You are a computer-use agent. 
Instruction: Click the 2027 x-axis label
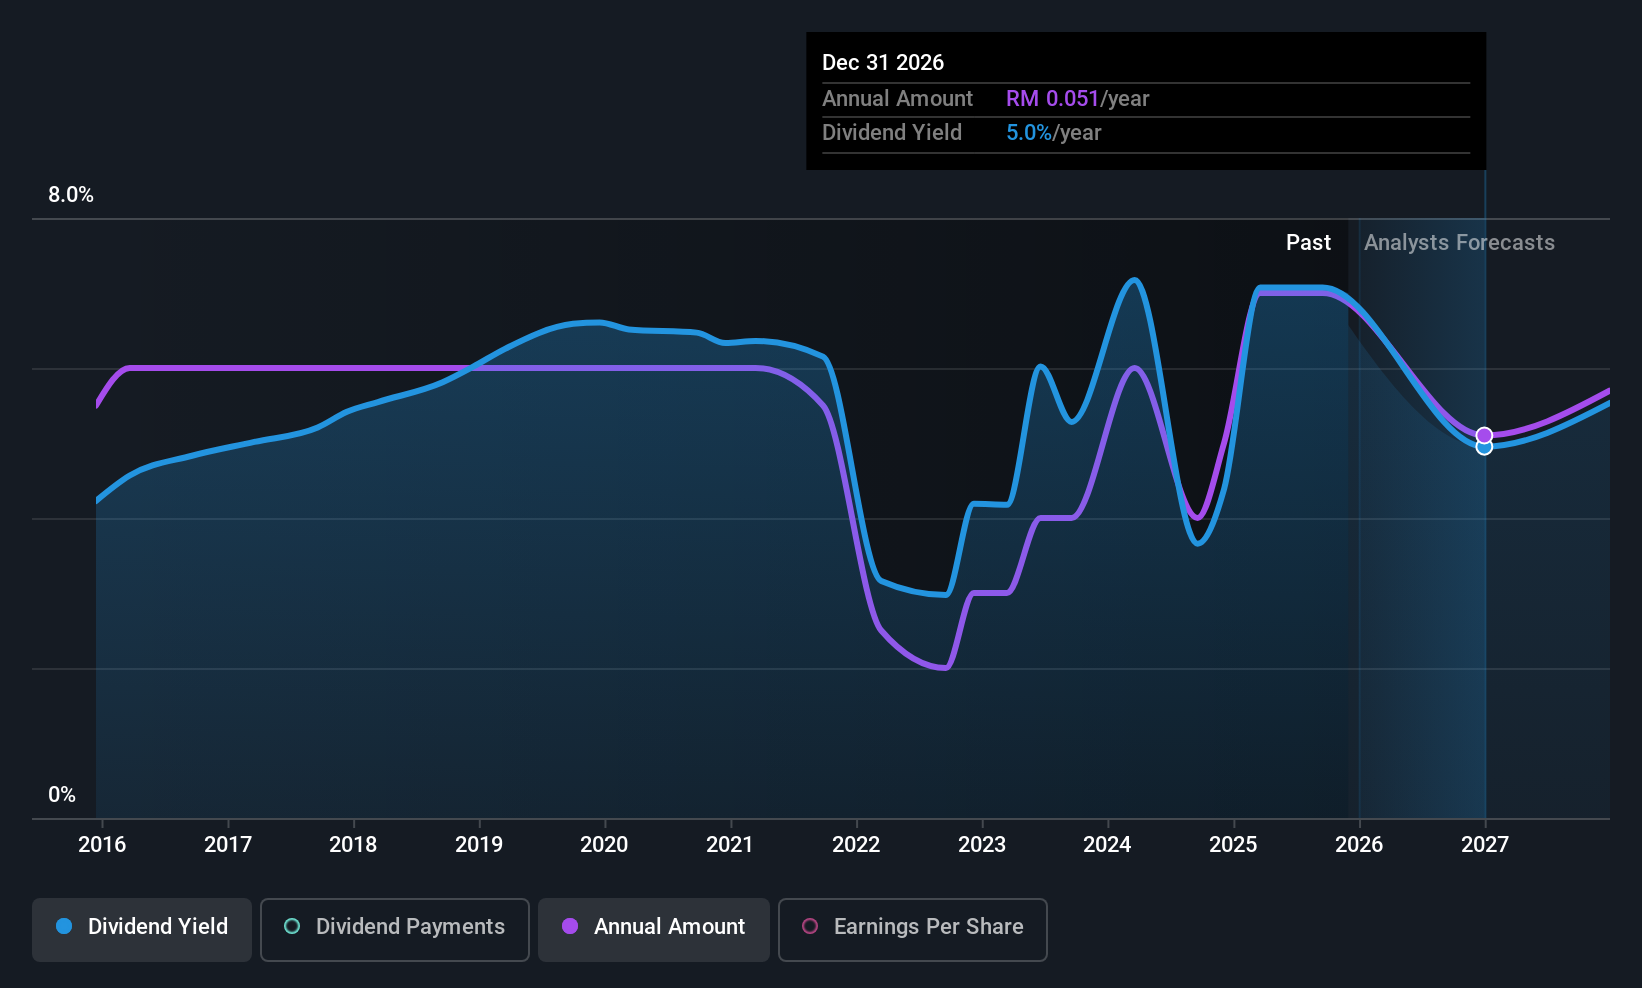pyautogui.click(x=1484, y=845)
